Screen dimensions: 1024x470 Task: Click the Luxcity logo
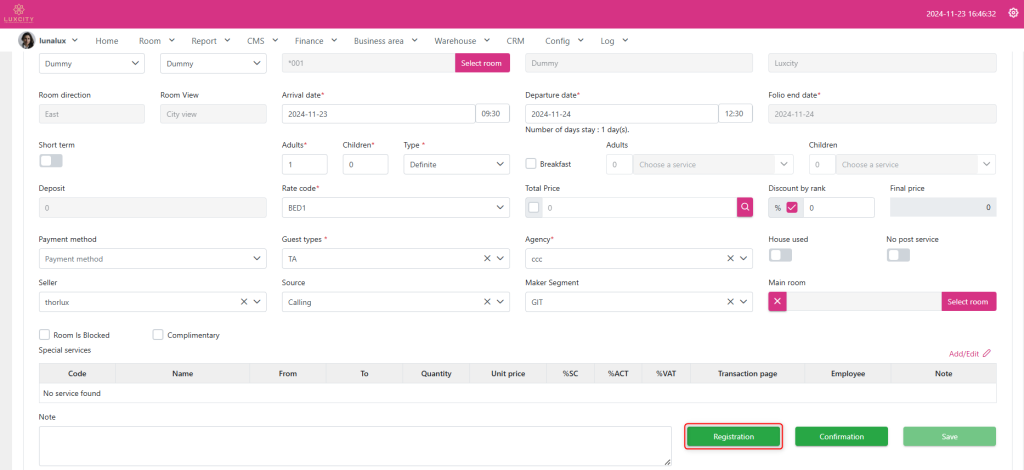20,14
